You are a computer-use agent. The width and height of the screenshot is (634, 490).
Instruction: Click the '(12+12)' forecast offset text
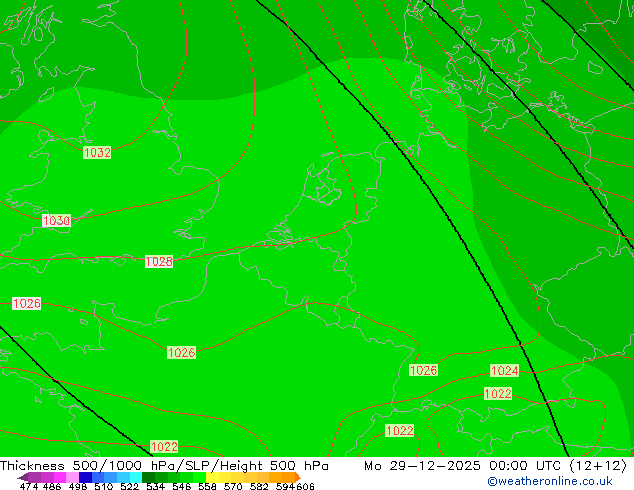[598, 466]
